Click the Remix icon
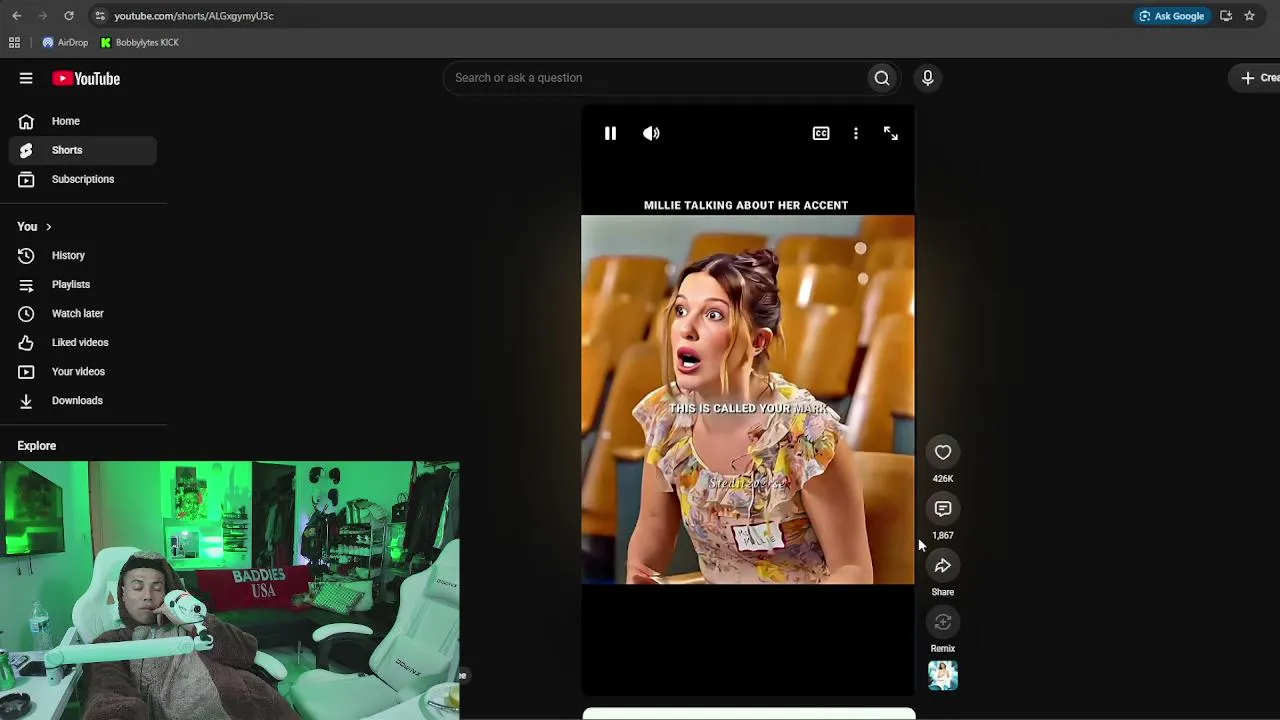This screenshot has width=1280, height=720. pos(943,623)
